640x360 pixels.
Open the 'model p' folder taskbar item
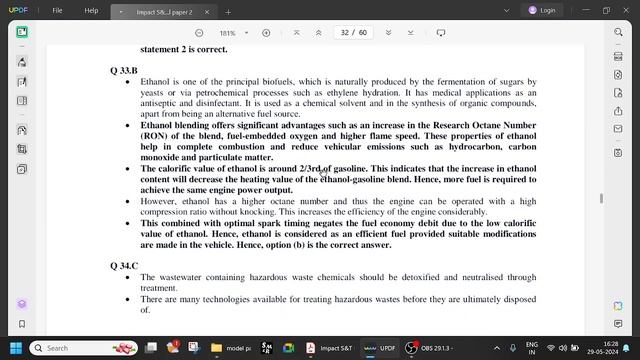click(231, 348)
